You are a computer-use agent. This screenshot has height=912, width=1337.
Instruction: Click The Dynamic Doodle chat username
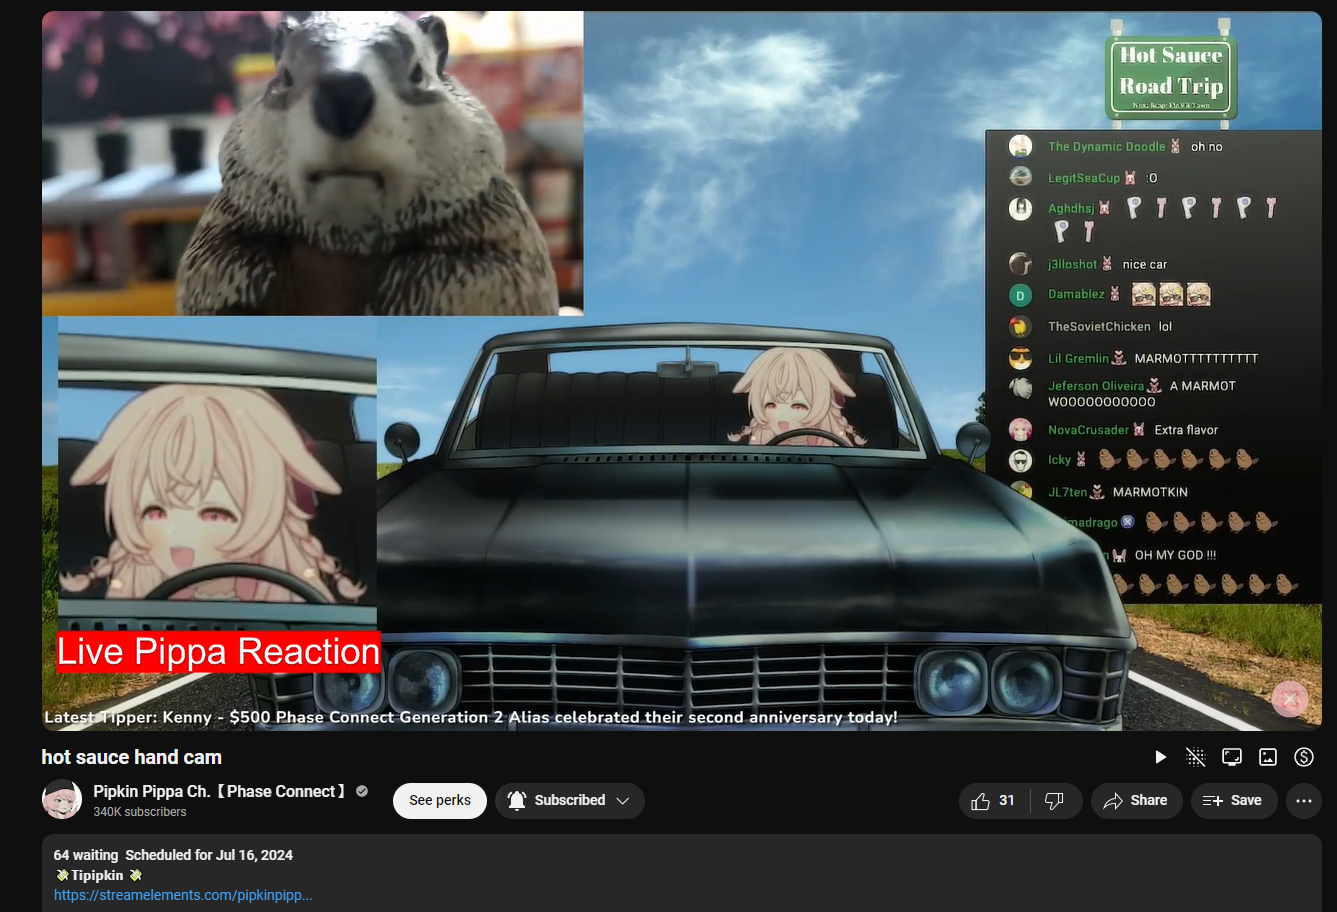point(1107,146)
